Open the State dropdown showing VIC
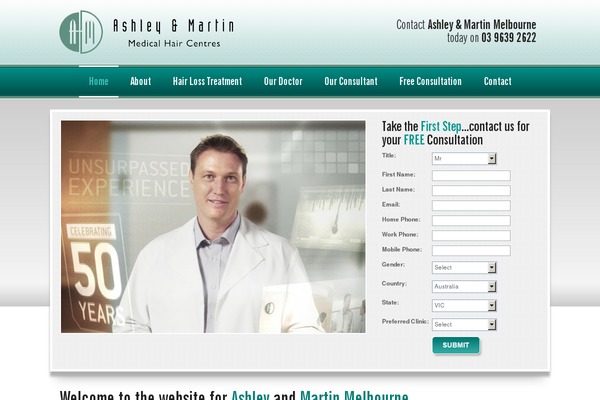The height and width of the screenshot is (400, 600). [x=464, y=305]
